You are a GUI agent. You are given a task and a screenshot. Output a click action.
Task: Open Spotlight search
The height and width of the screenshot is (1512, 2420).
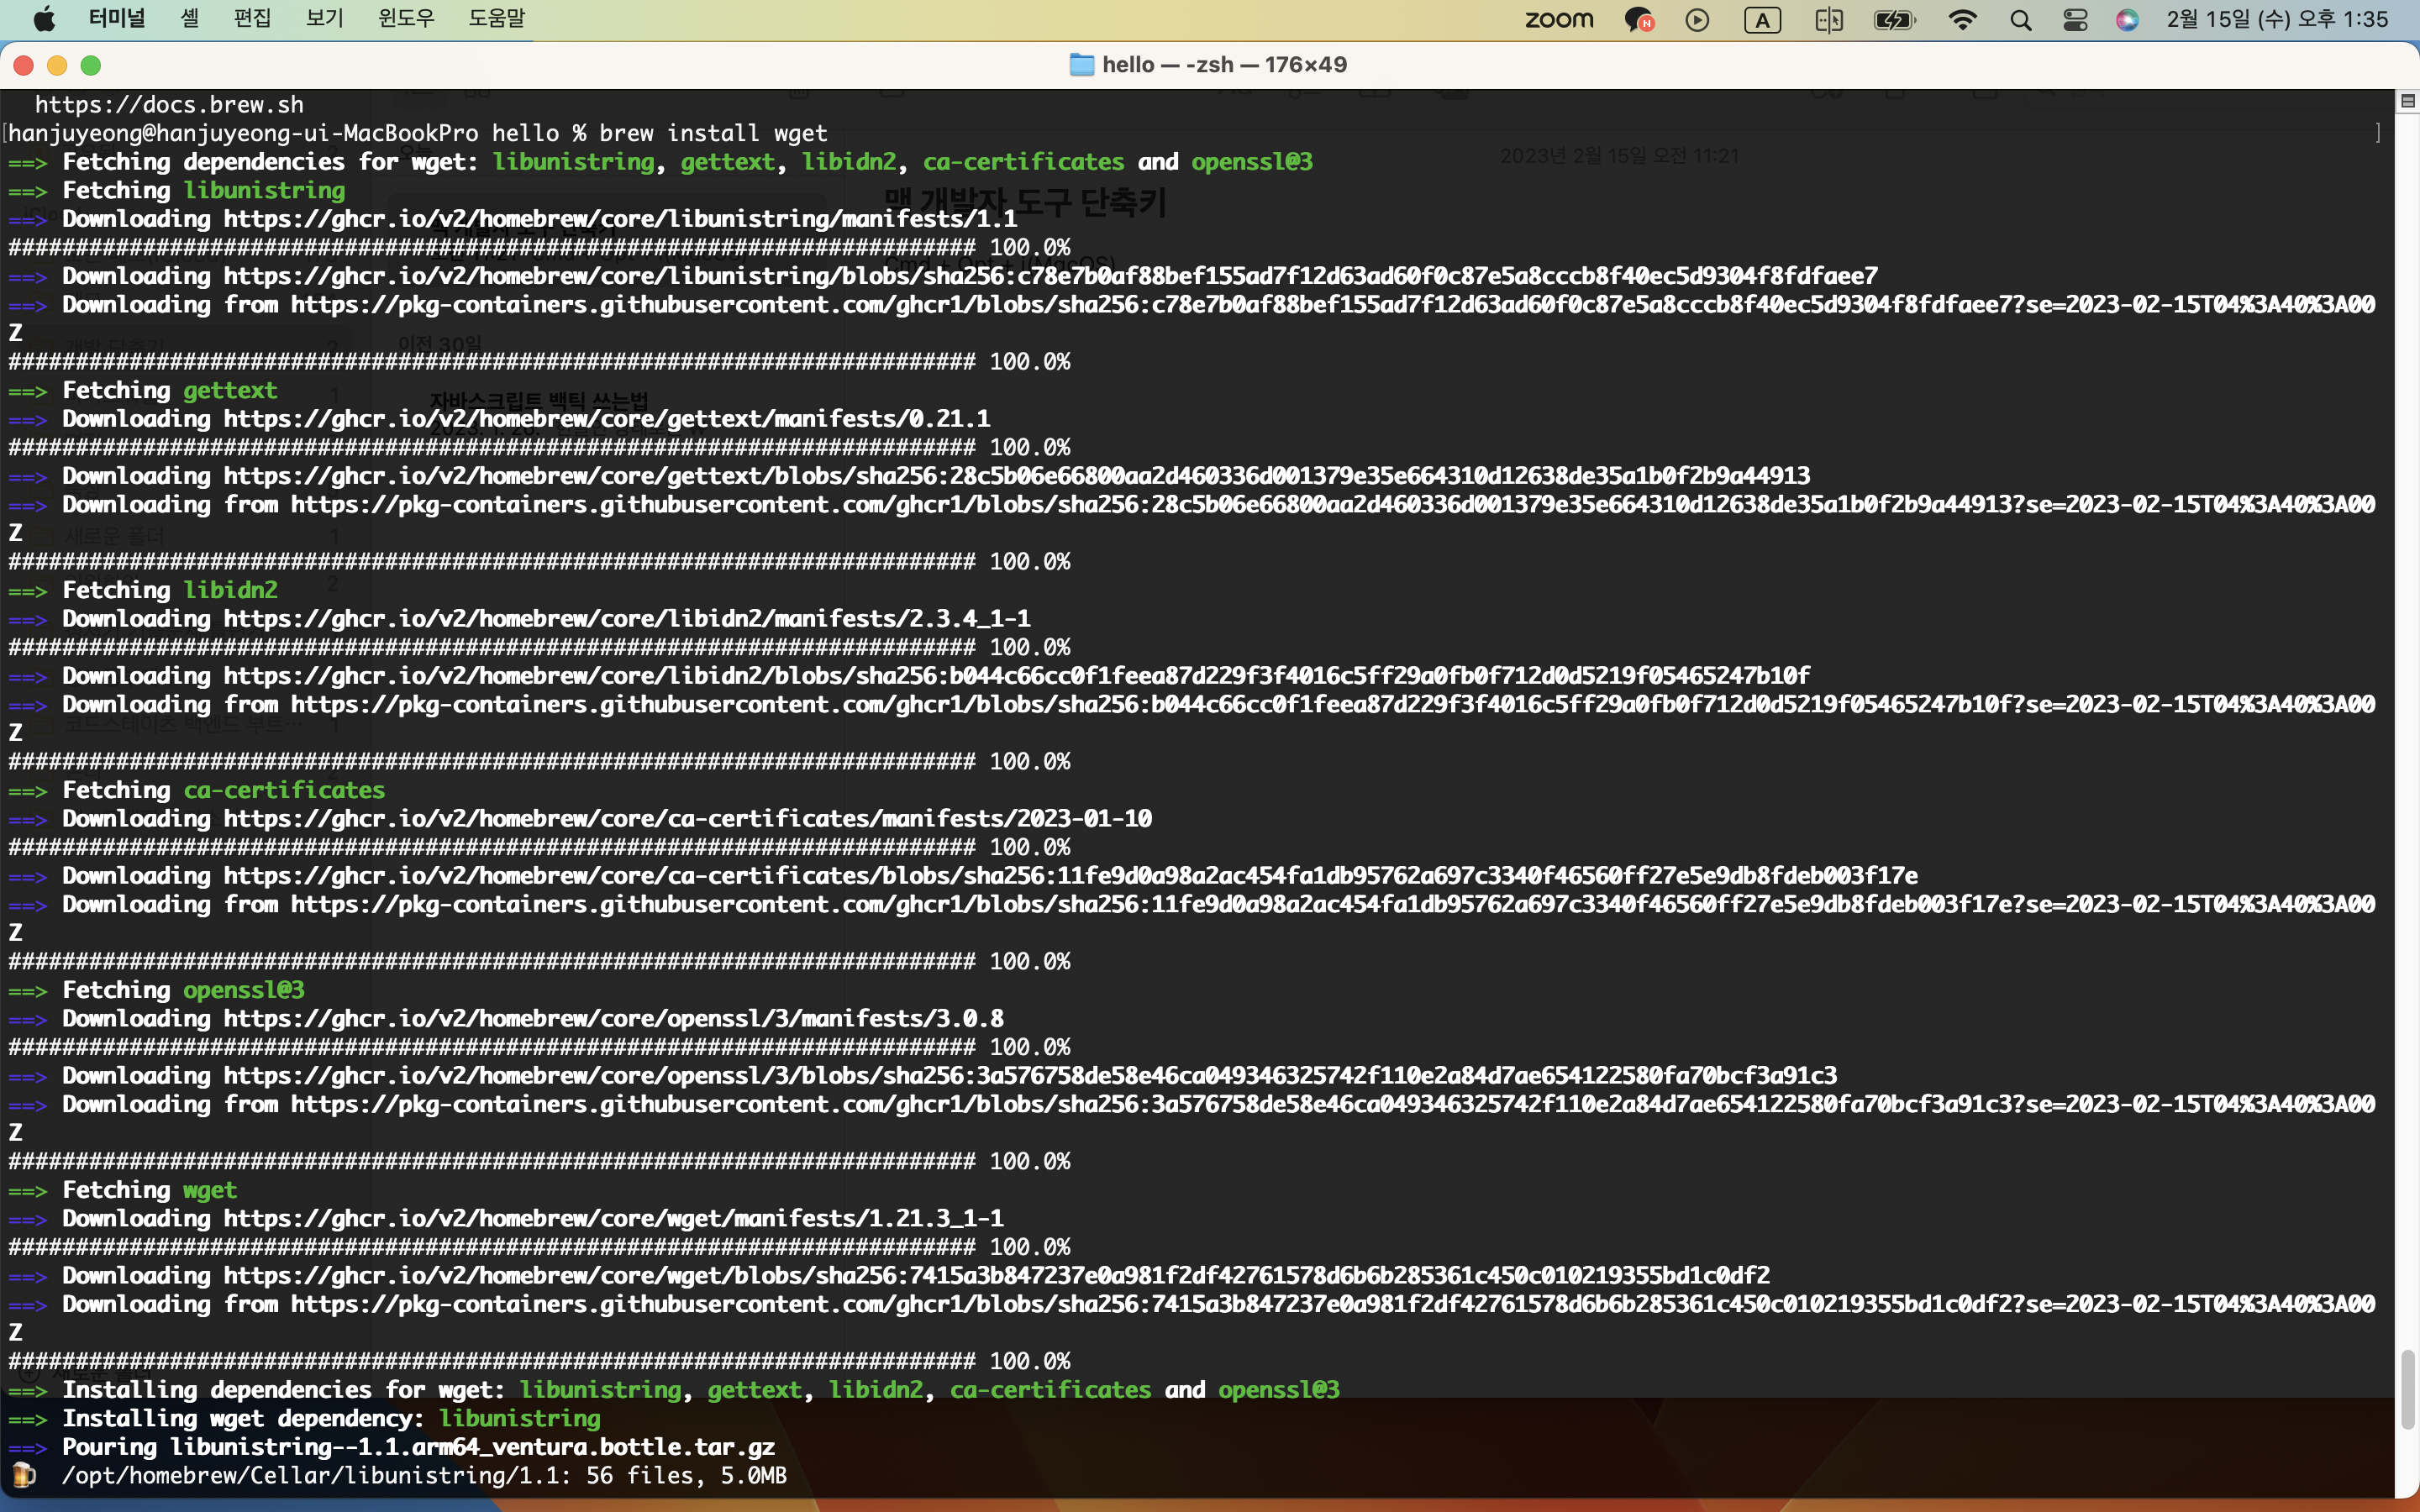(2021, 19)
